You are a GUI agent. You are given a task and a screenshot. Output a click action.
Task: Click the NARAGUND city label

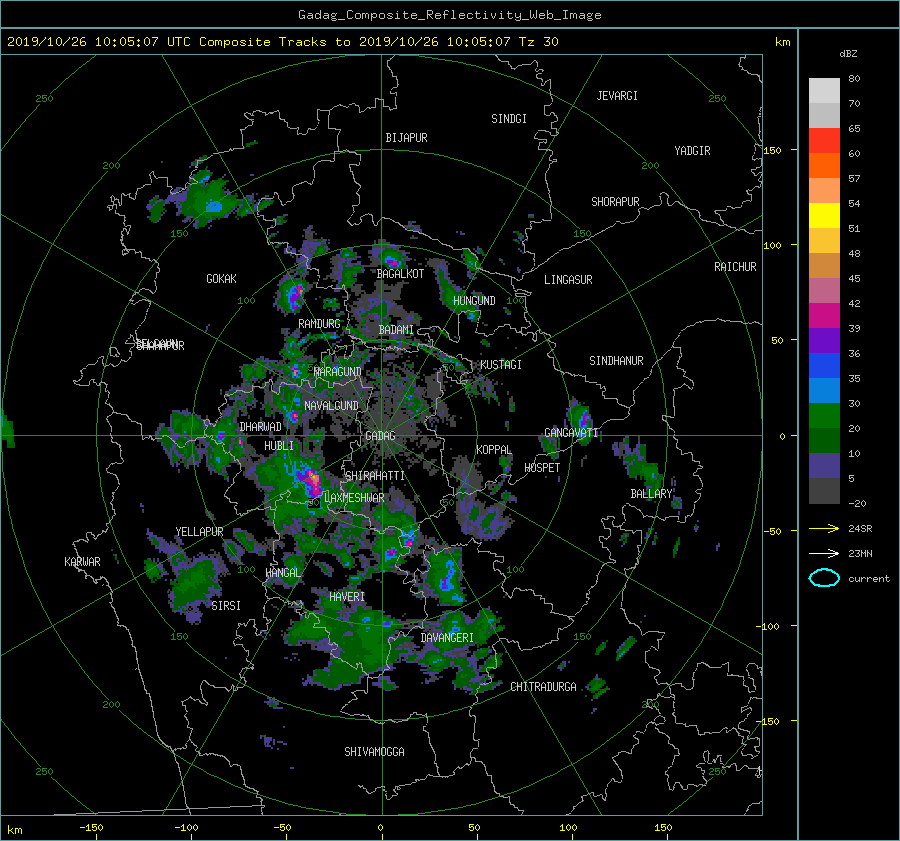coord(338,372)
